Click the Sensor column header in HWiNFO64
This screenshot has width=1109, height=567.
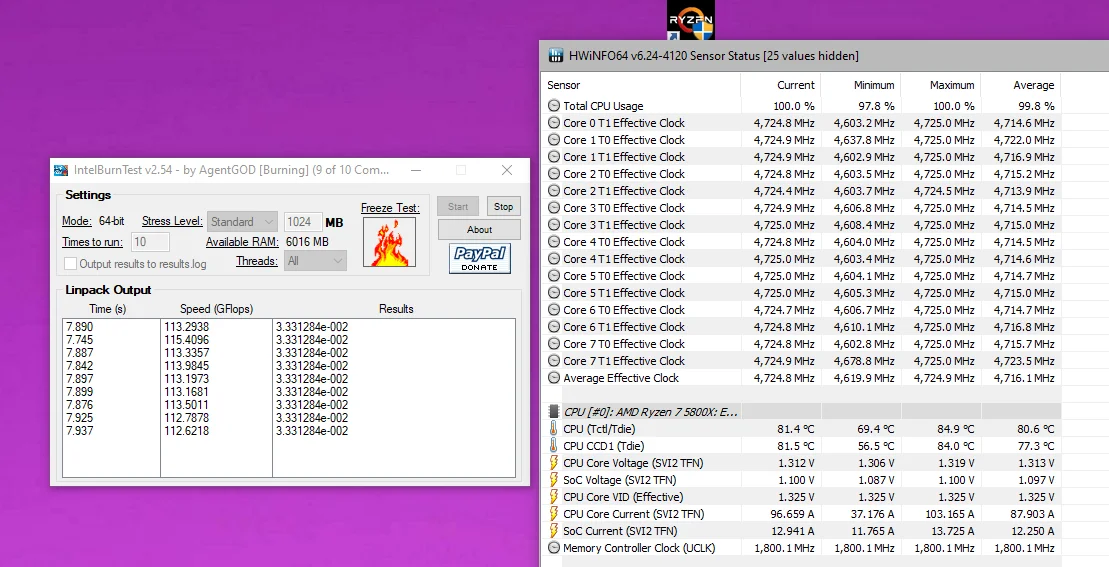564,85
